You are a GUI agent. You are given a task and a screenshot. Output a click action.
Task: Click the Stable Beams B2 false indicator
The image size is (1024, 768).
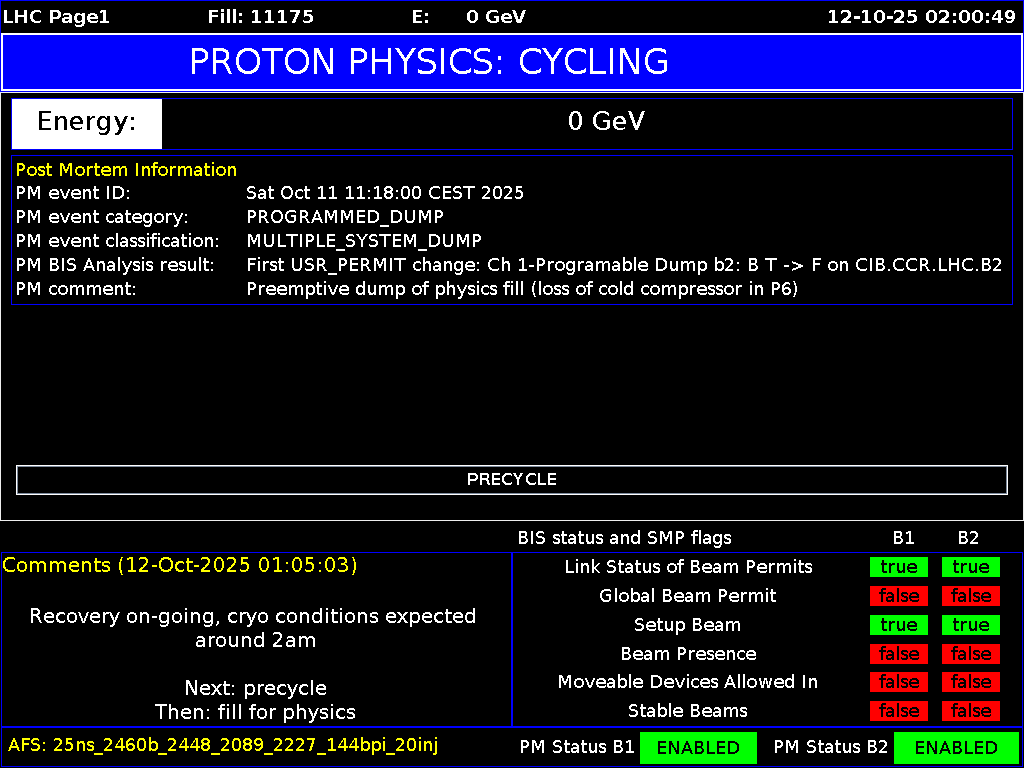tap(969, 710)
